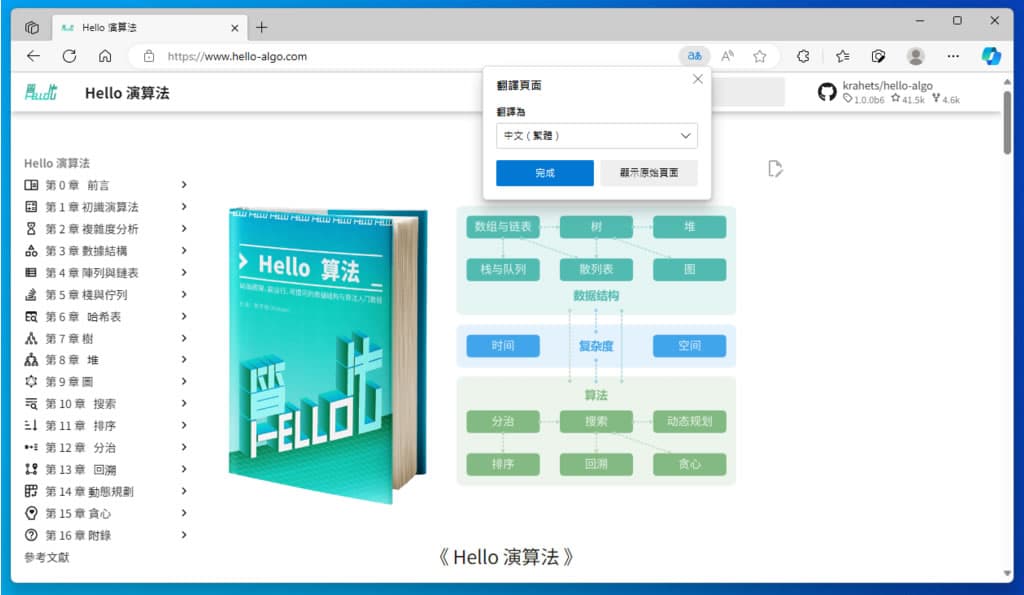Click the blue 完成 button
The width and height of the screenshot is (1024, 595).
point(545,173)
